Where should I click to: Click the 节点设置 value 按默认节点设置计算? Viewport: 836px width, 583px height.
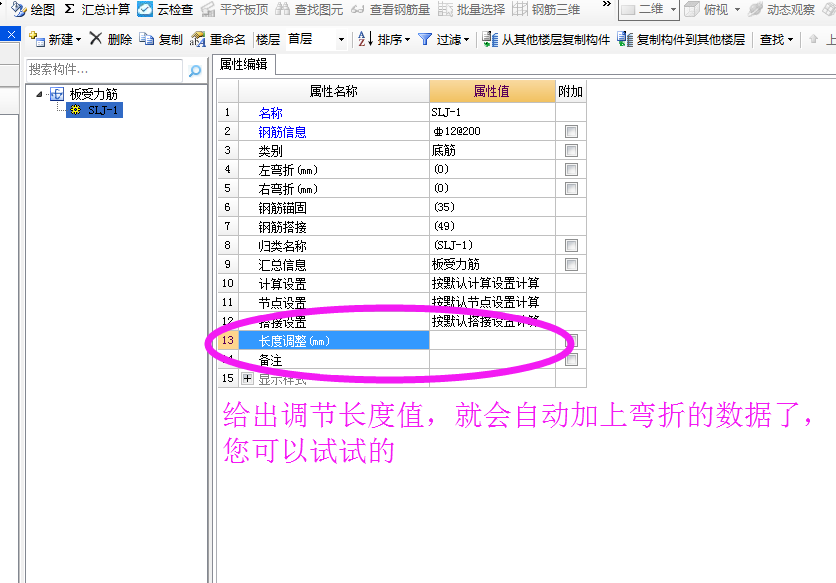[x=492, y=302]
